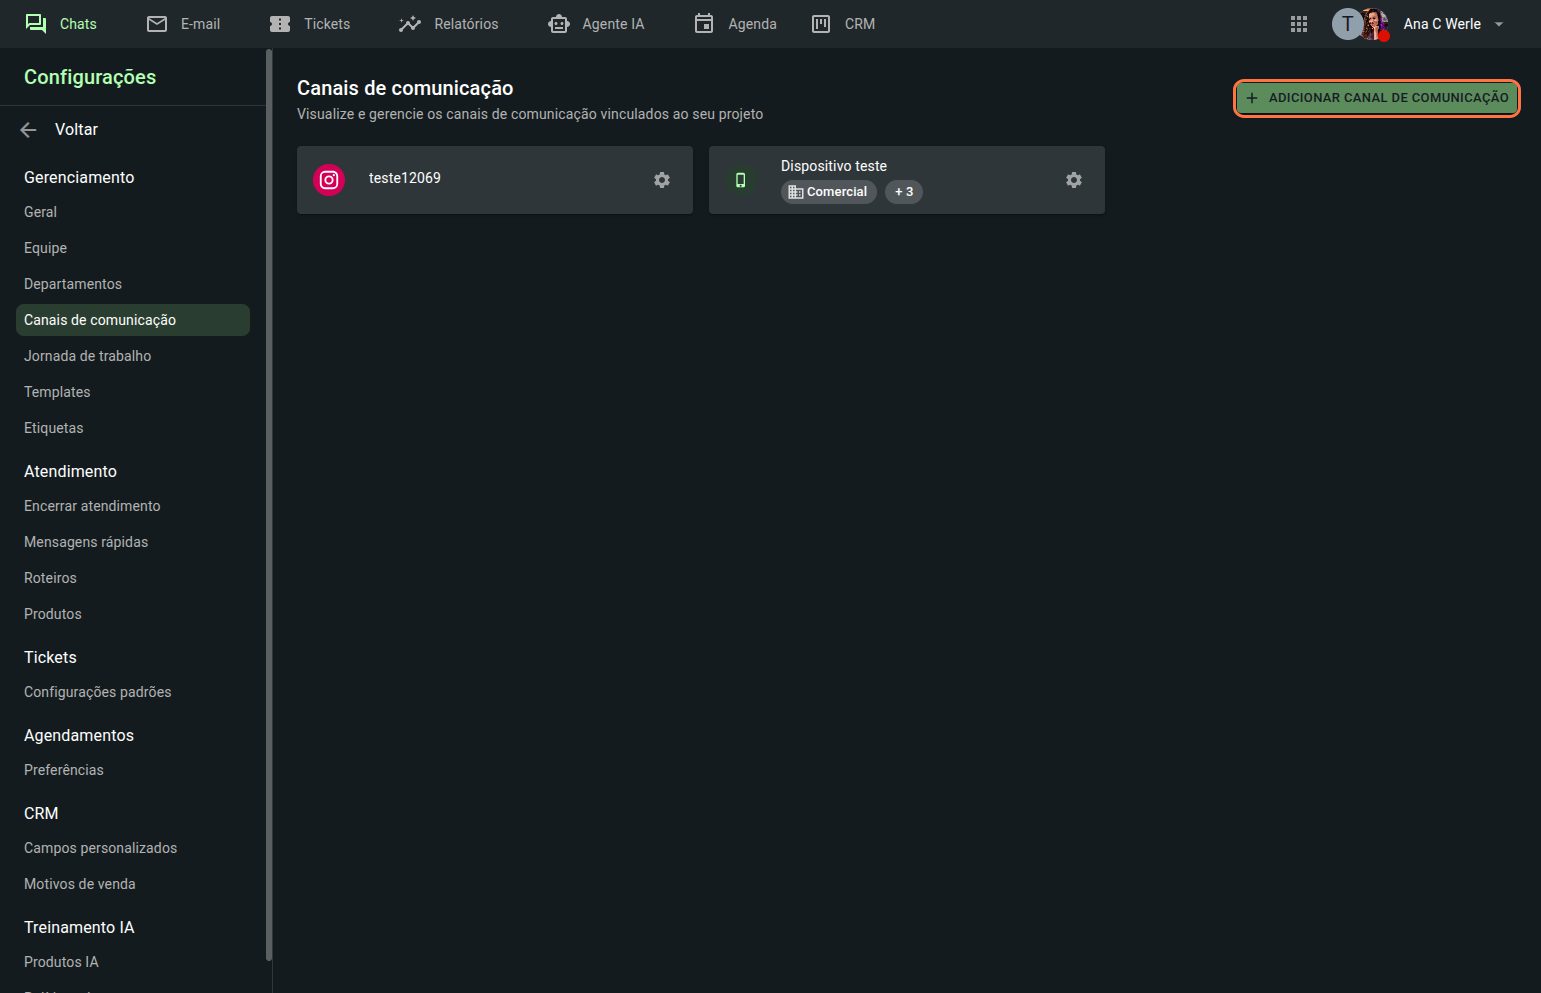Open the Agente IA robot icon
This screenshot has width=1541, height=993.
coord(558,24)
